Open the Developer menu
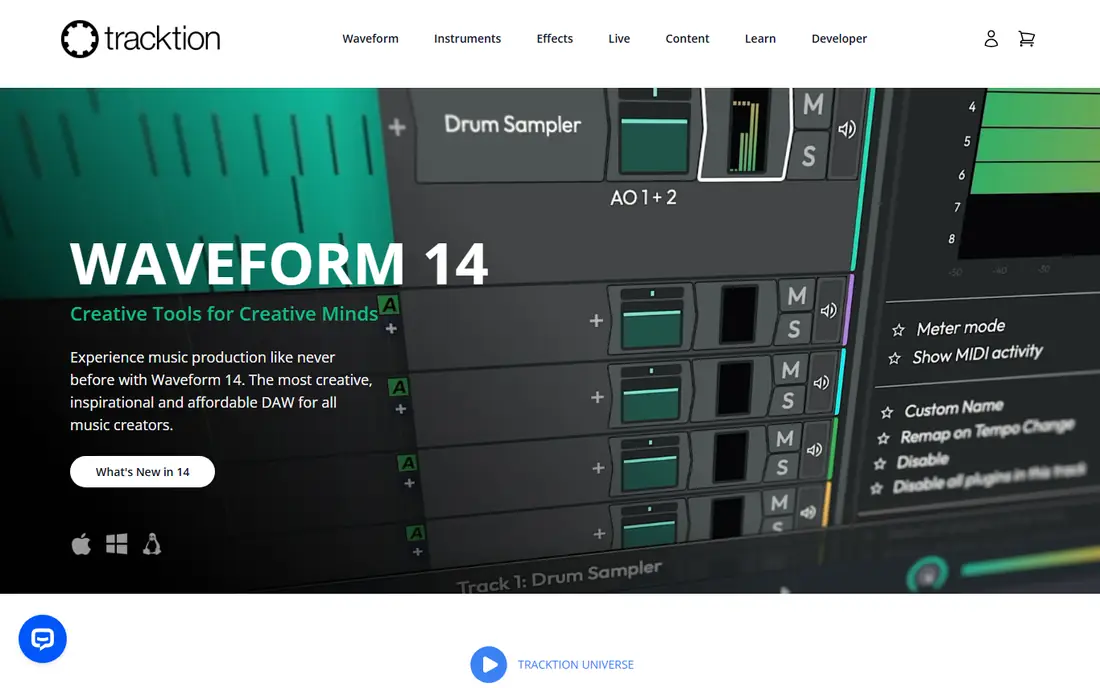 point(839,39)
